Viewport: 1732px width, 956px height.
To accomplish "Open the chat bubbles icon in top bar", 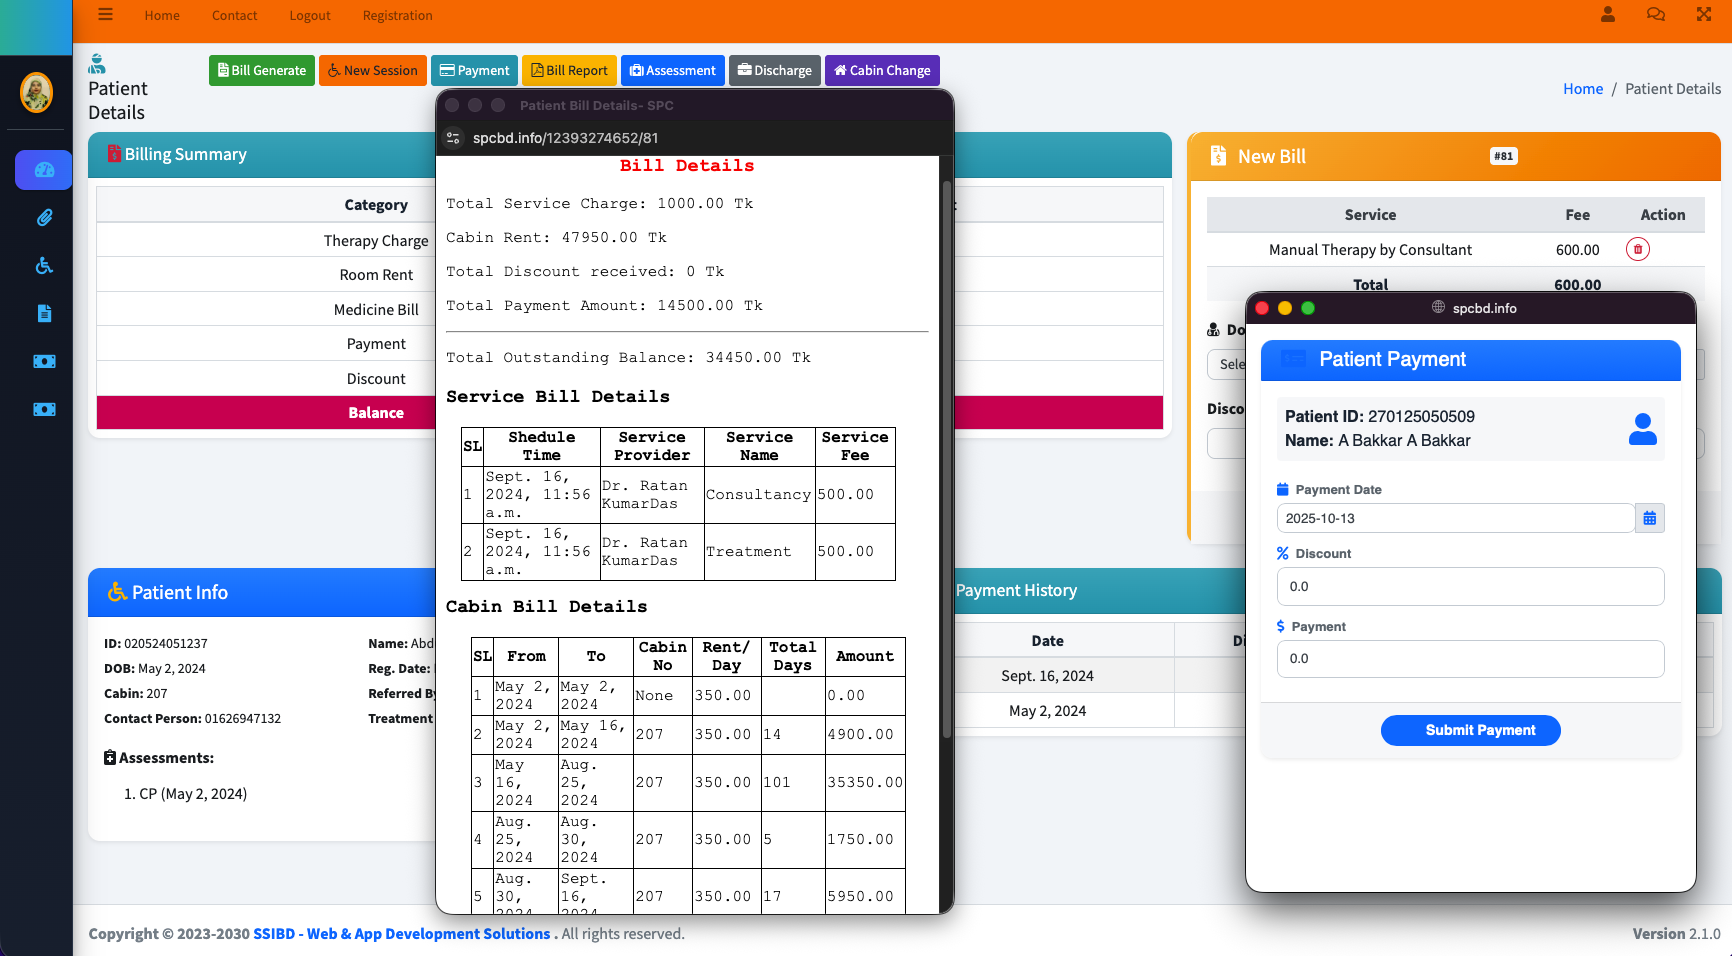I will point(1656,14).
